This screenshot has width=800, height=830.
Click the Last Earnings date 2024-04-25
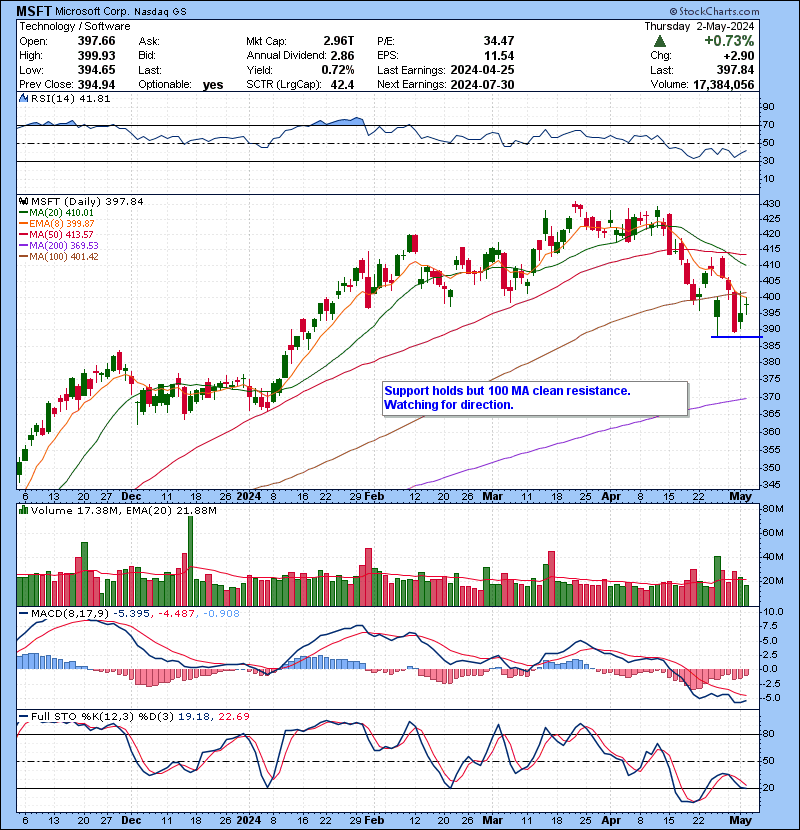[x=482, y=70]
